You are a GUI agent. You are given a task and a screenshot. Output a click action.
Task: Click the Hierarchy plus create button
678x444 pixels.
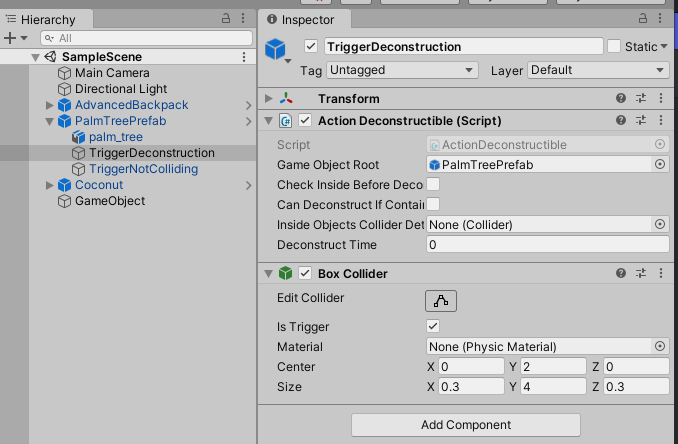coord(10,38)
